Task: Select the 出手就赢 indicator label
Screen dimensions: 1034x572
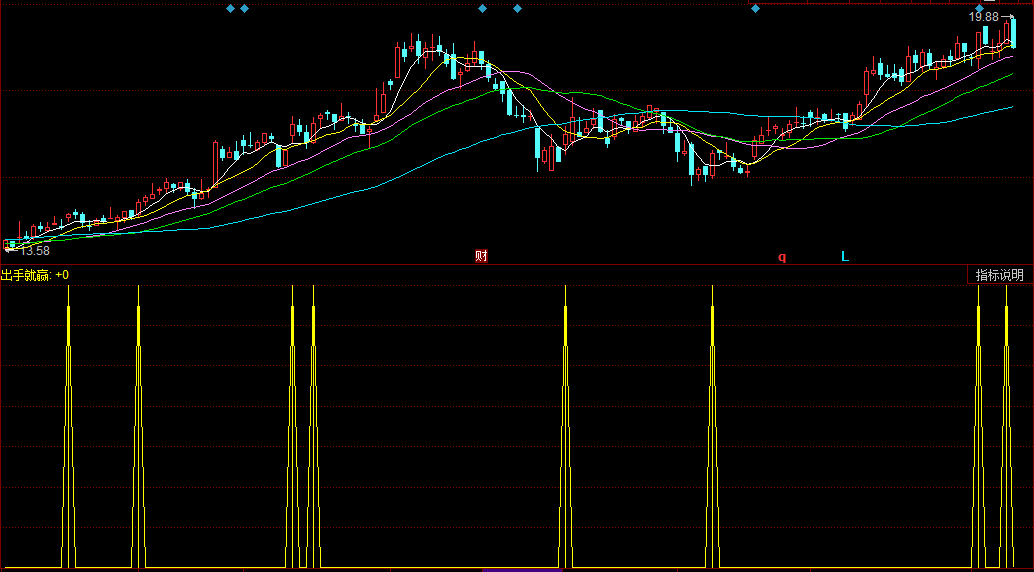Action: coord(26,275)
